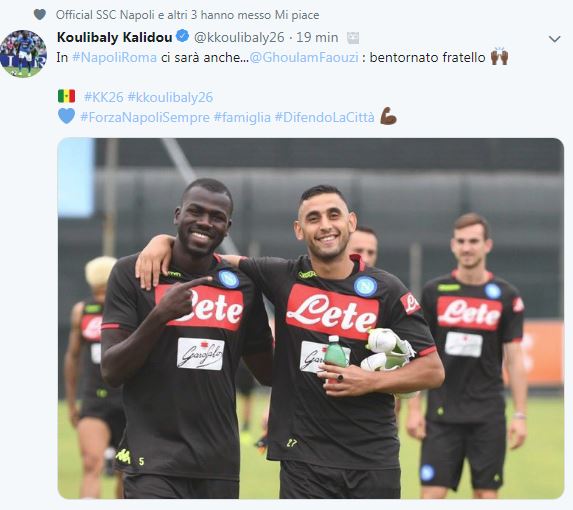The image size is (573, 510).
Task: Click the Senegal flag emoji
Action: [67, 96]
